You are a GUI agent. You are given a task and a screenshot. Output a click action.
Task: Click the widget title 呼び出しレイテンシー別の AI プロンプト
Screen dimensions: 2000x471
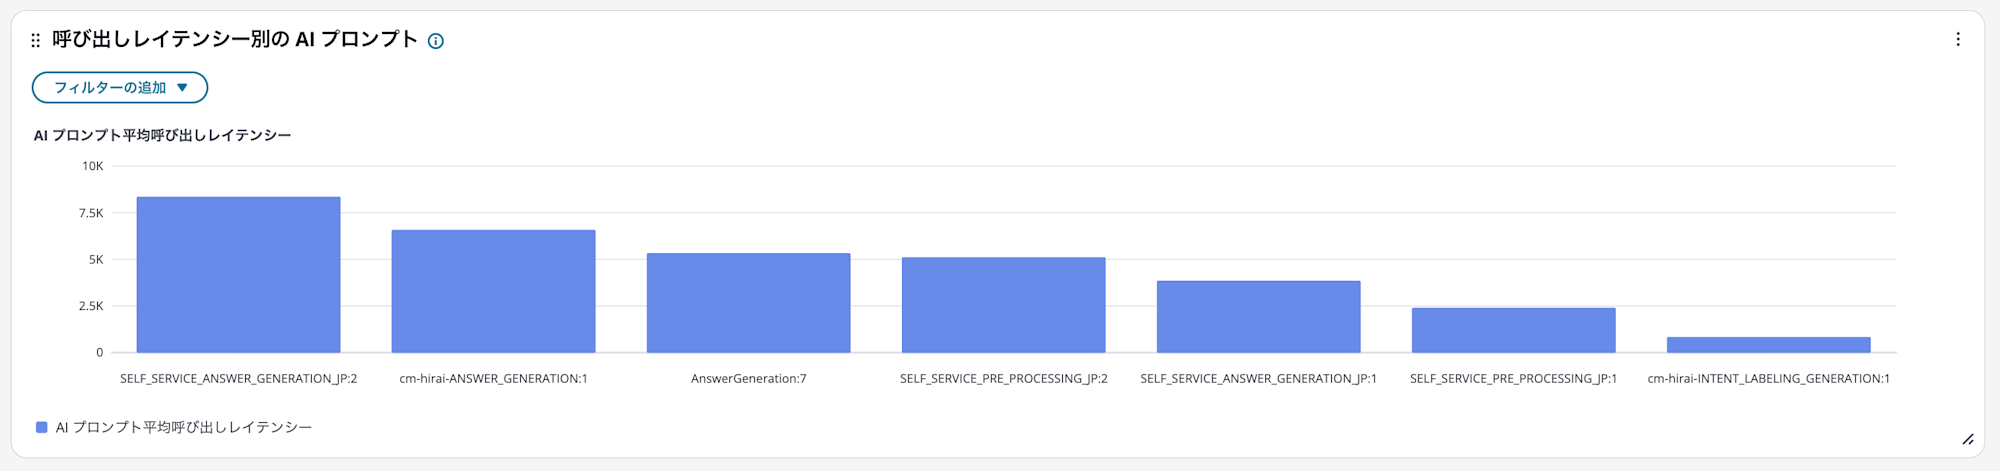(235, 40)
